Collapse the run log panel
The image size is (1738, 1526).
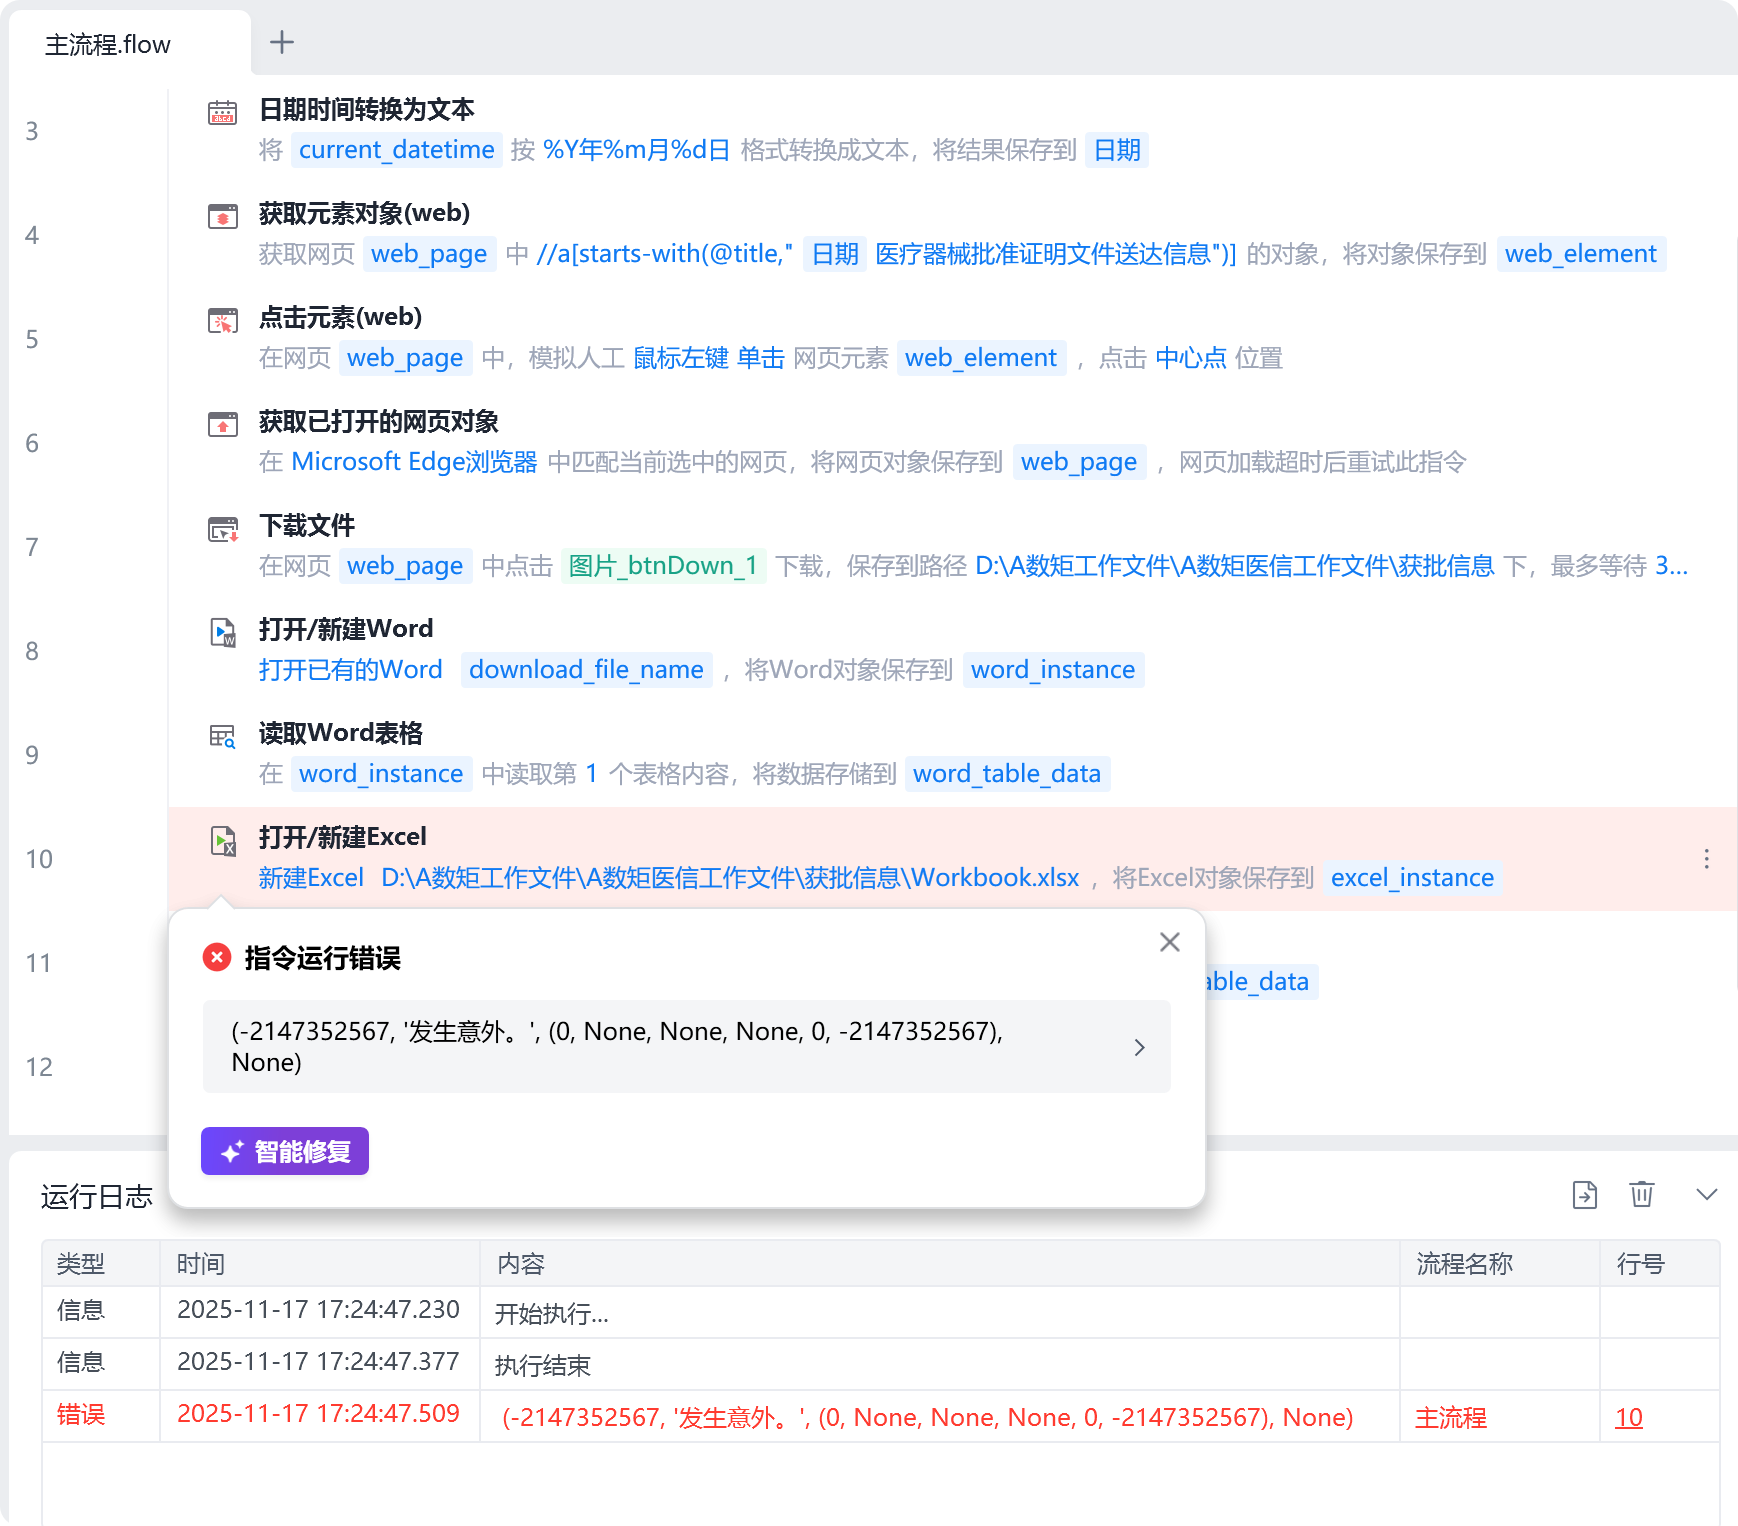[1707, 1194]
